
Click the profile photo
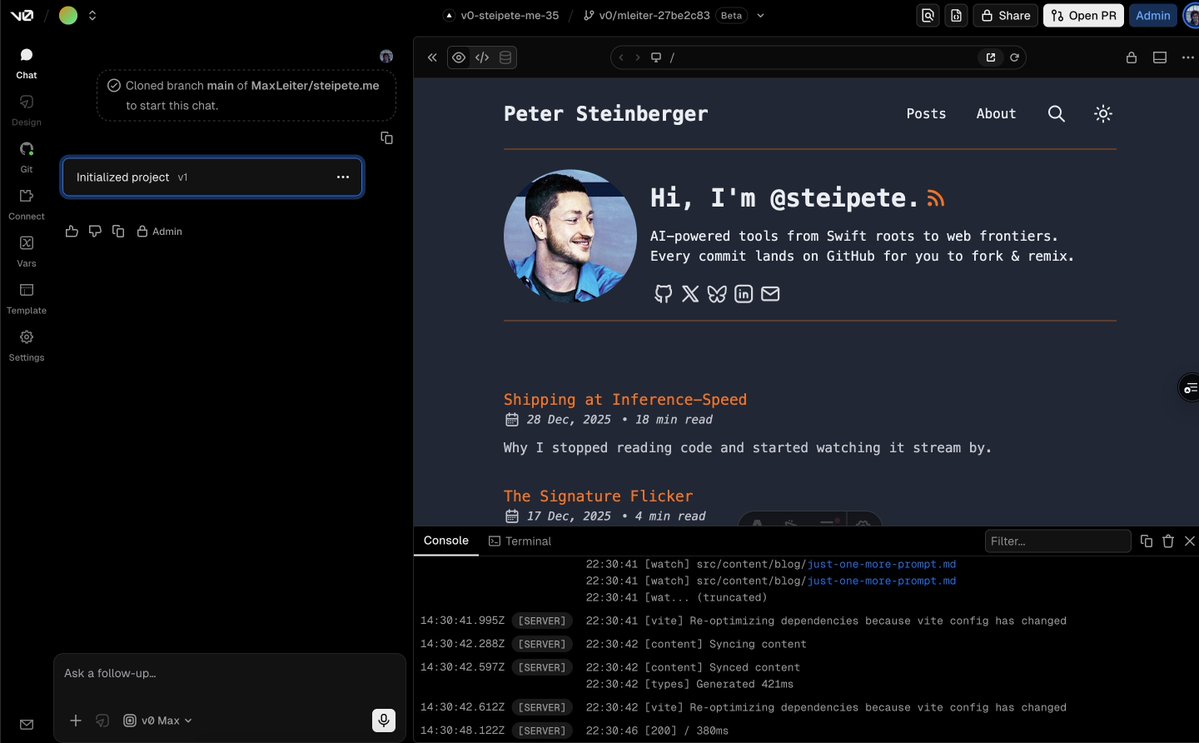pyautogui.click(x=570, y=235)
